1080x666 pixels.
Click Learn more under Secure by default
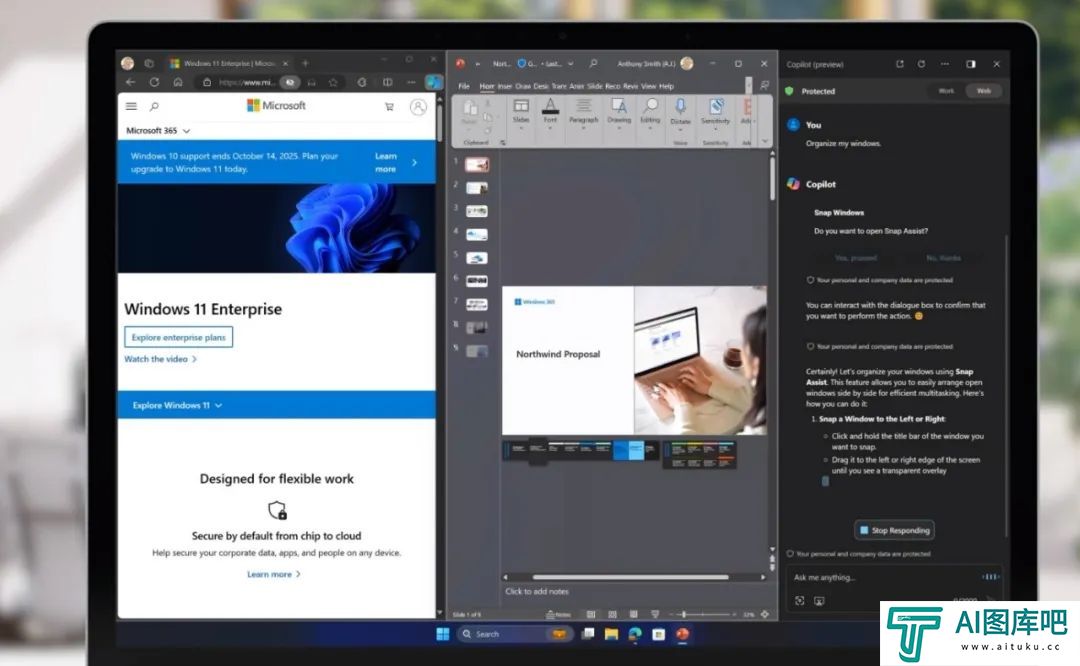[273, 574]
